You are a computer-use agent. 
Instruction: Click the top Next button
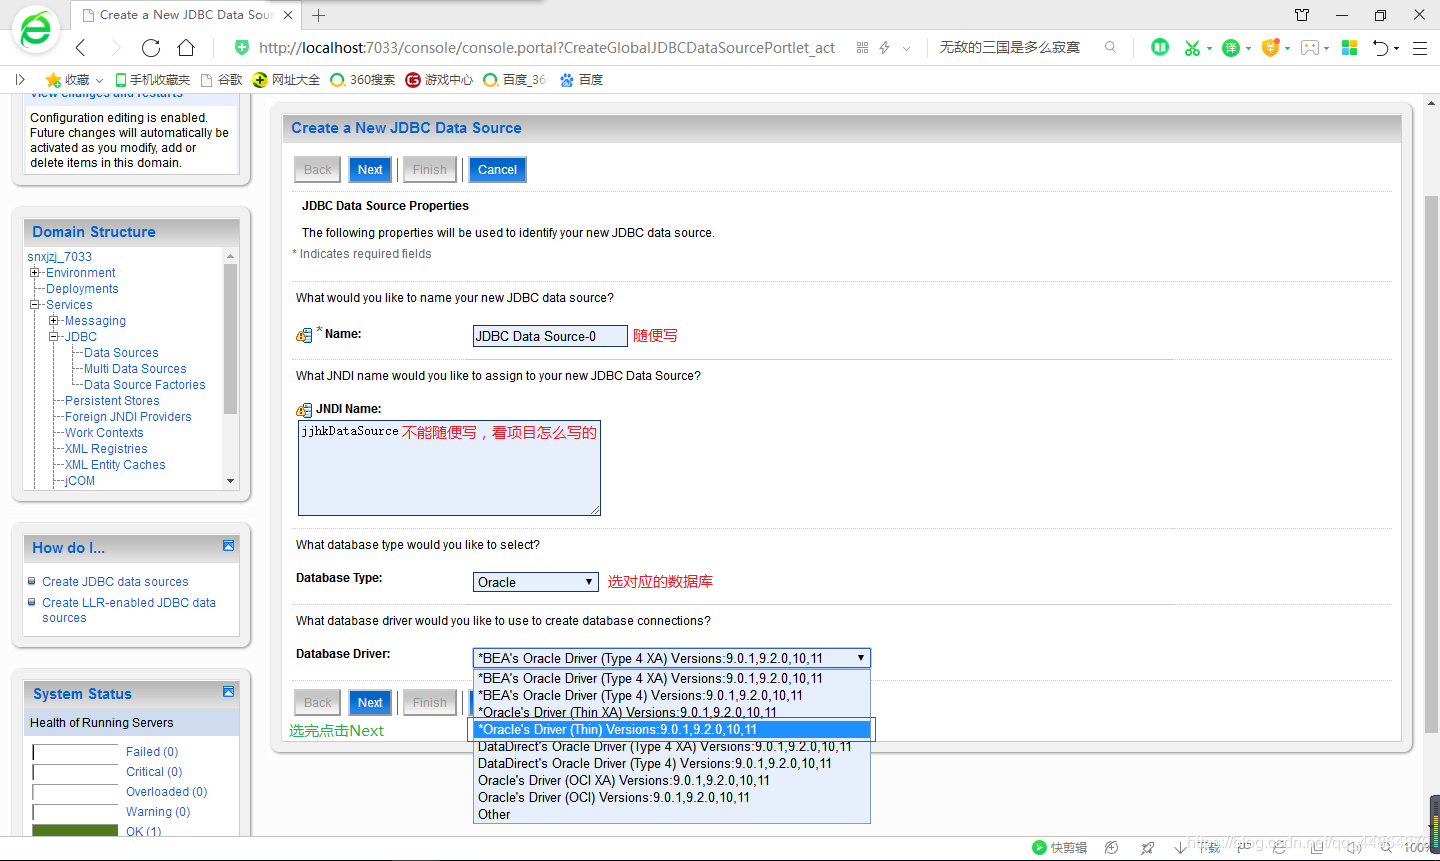[370, 169]
